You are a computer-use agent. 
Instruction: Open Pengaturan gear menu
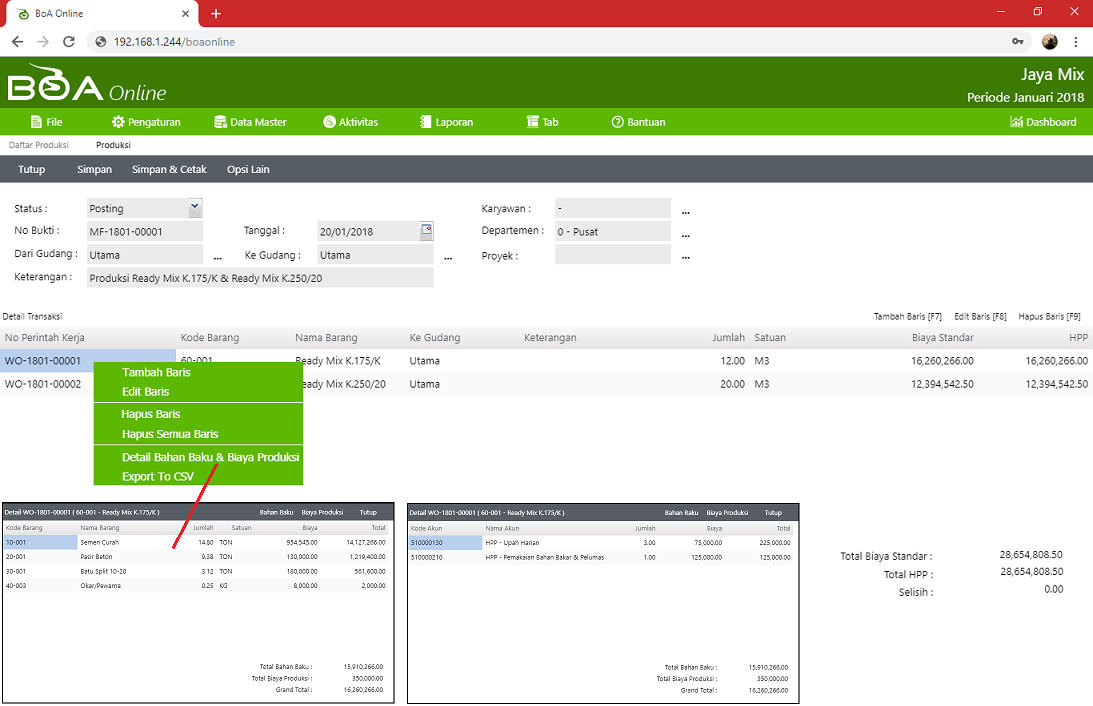click(118, 122)
